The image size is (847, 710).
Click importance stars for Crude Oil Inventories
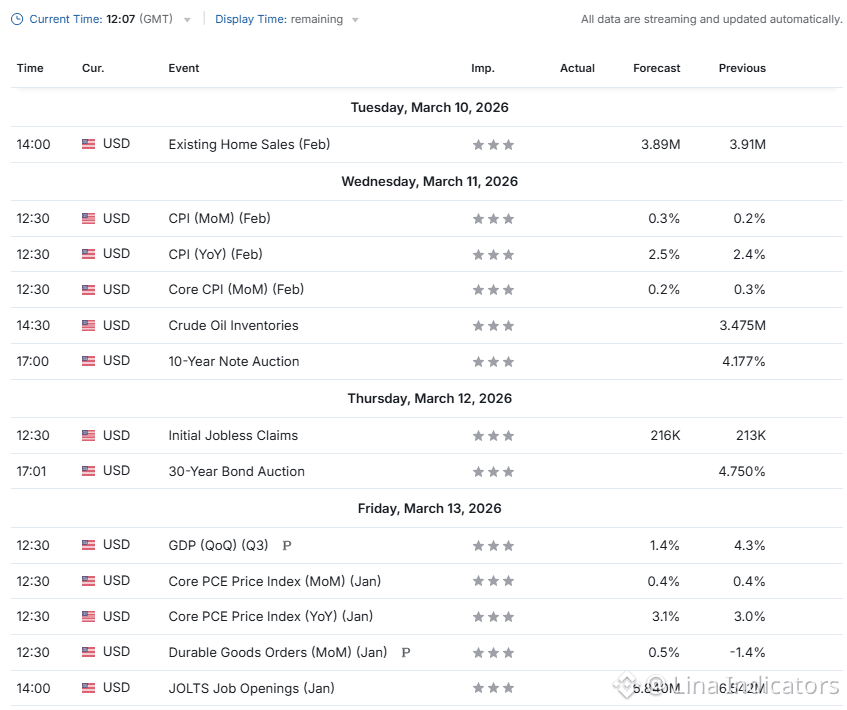click(x=493, y=326)
